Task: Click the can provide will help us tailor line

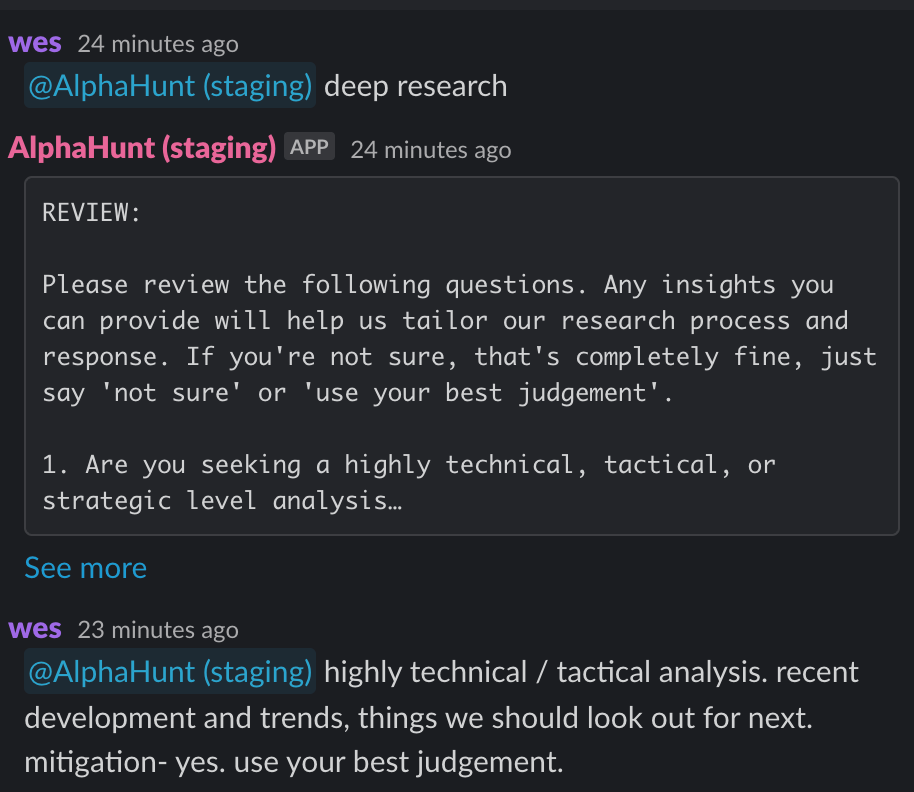Action: (445, 321)
